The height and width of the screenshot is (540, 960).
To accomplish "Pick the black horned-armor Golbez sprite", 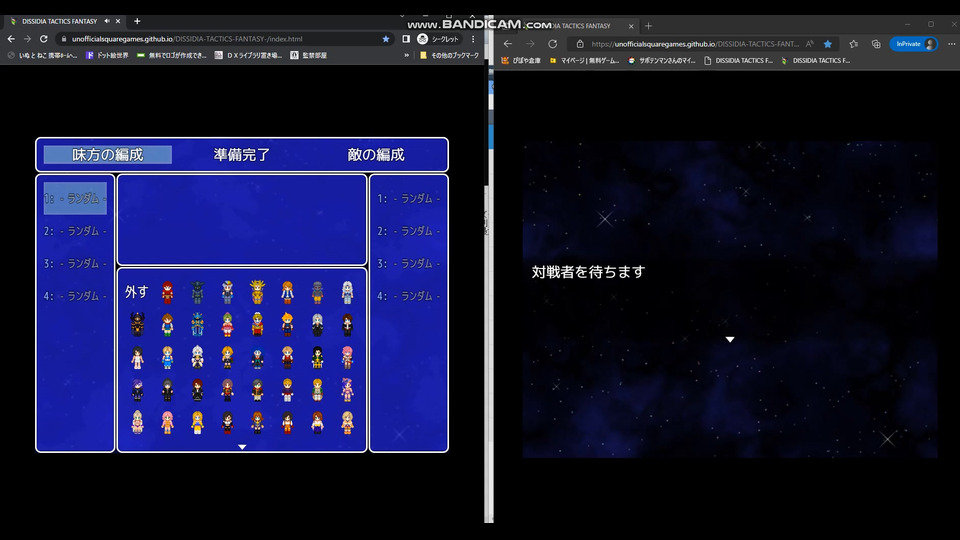I will tap(137, 325).
